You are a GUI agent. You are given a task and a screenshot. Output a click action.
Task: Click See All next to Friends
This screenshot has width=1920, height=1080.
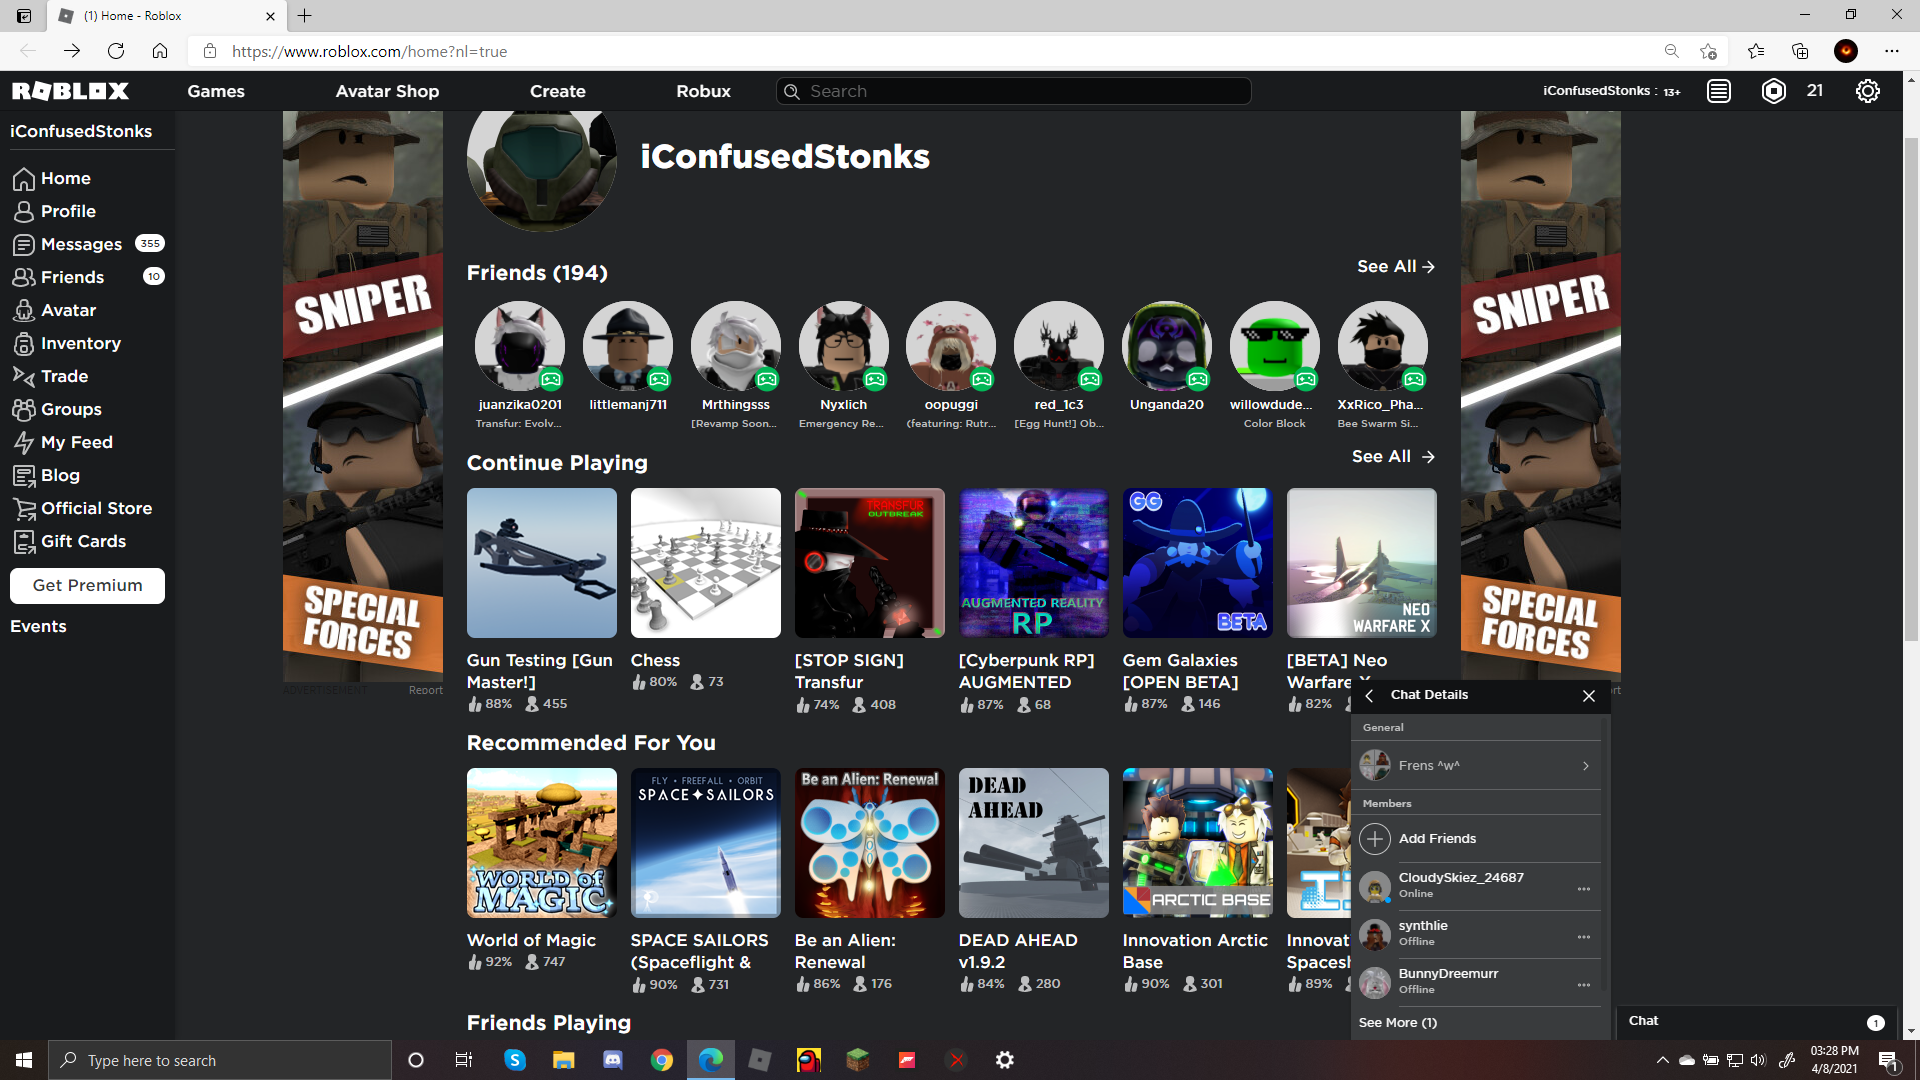[1396, 266]
